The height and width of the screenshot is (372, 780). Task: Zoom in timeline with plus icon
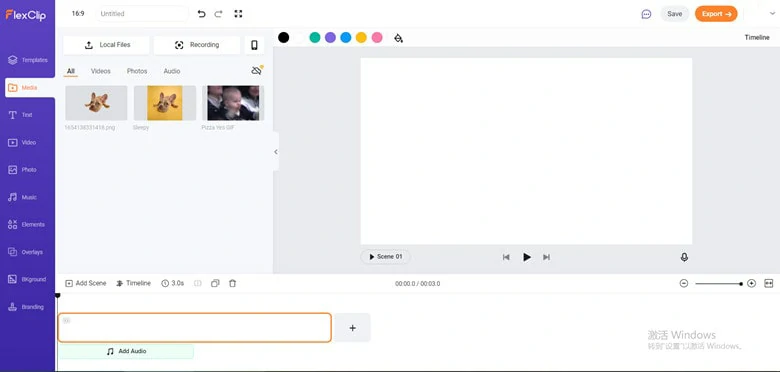752,283
